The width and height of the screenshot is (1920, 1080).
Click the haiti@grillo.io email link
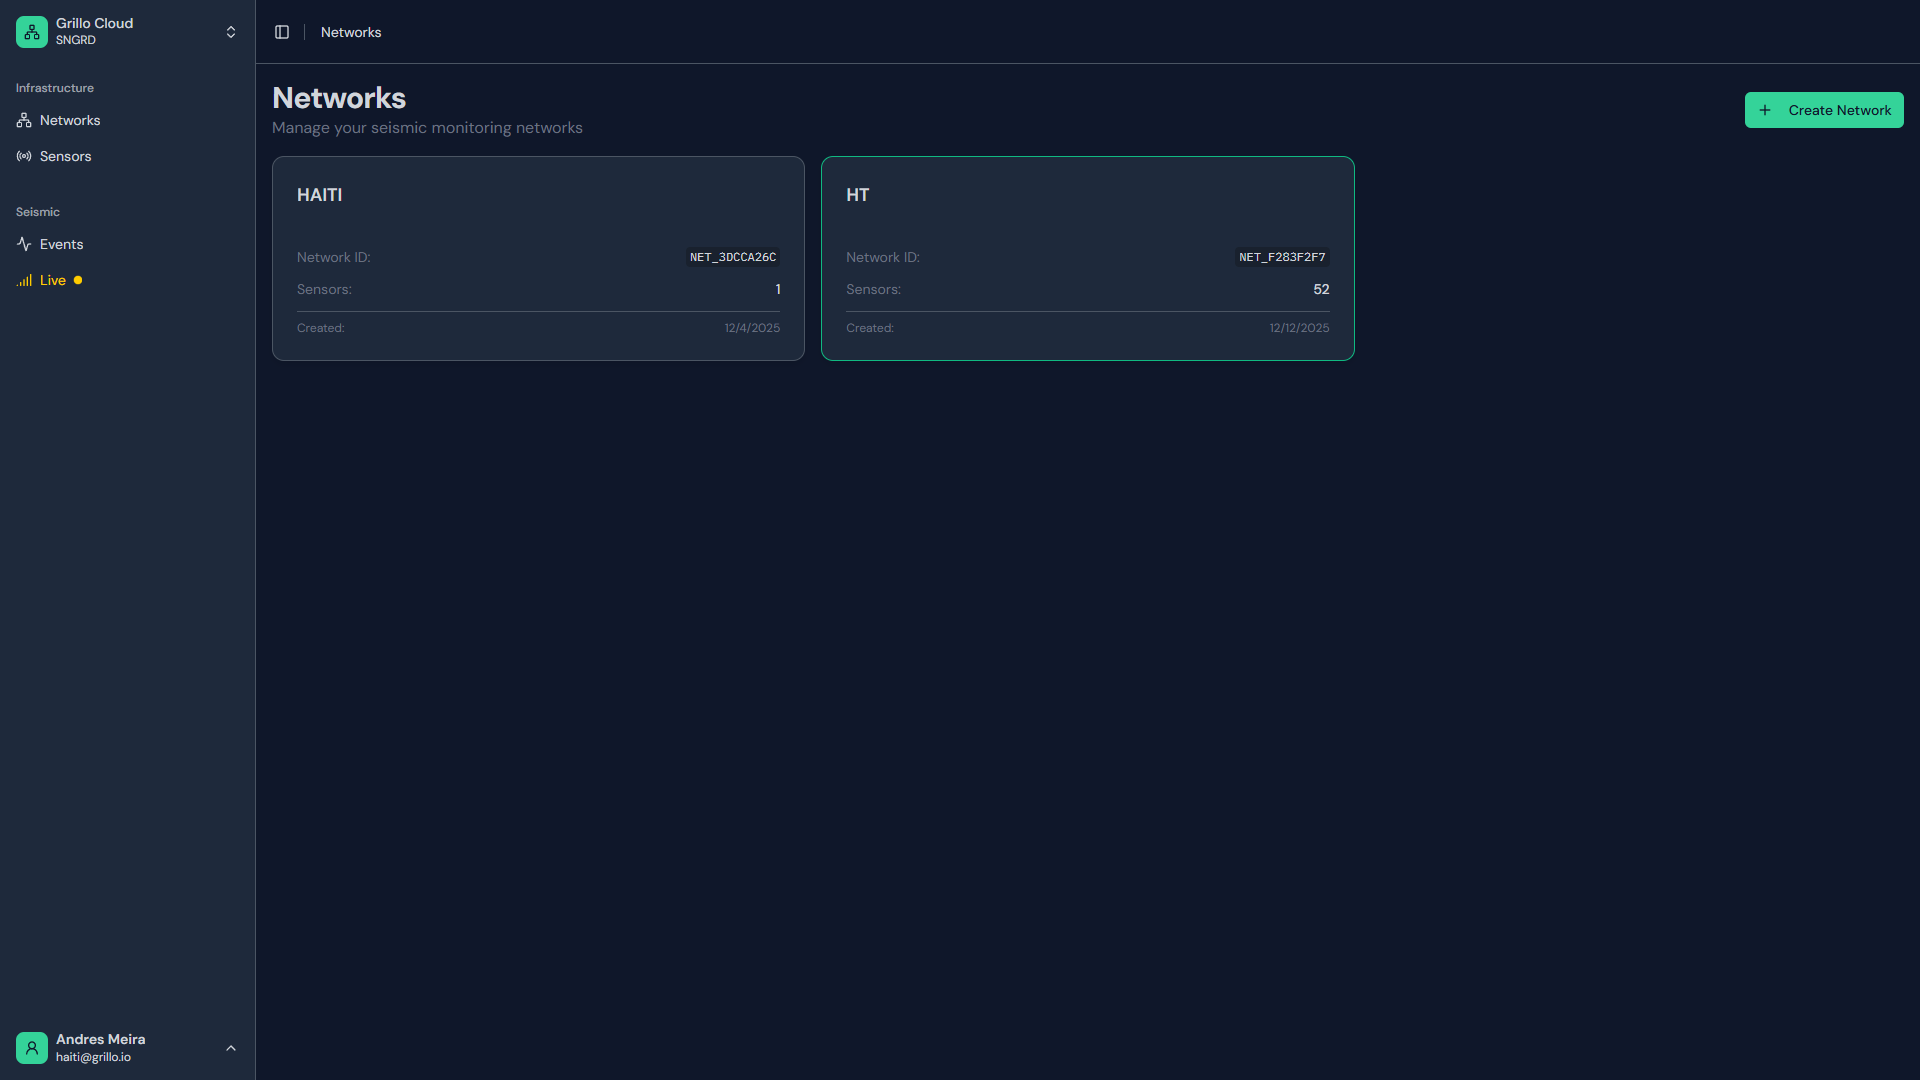94,1057
